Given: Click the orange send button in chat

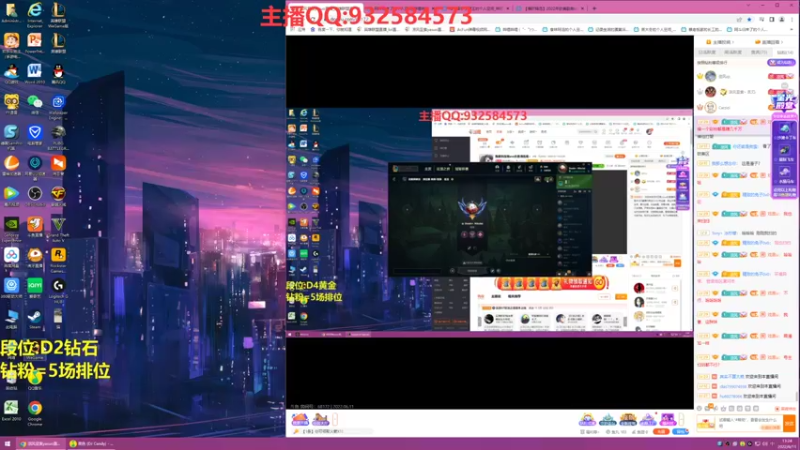Looking at the screenshot, I should 789,423.
